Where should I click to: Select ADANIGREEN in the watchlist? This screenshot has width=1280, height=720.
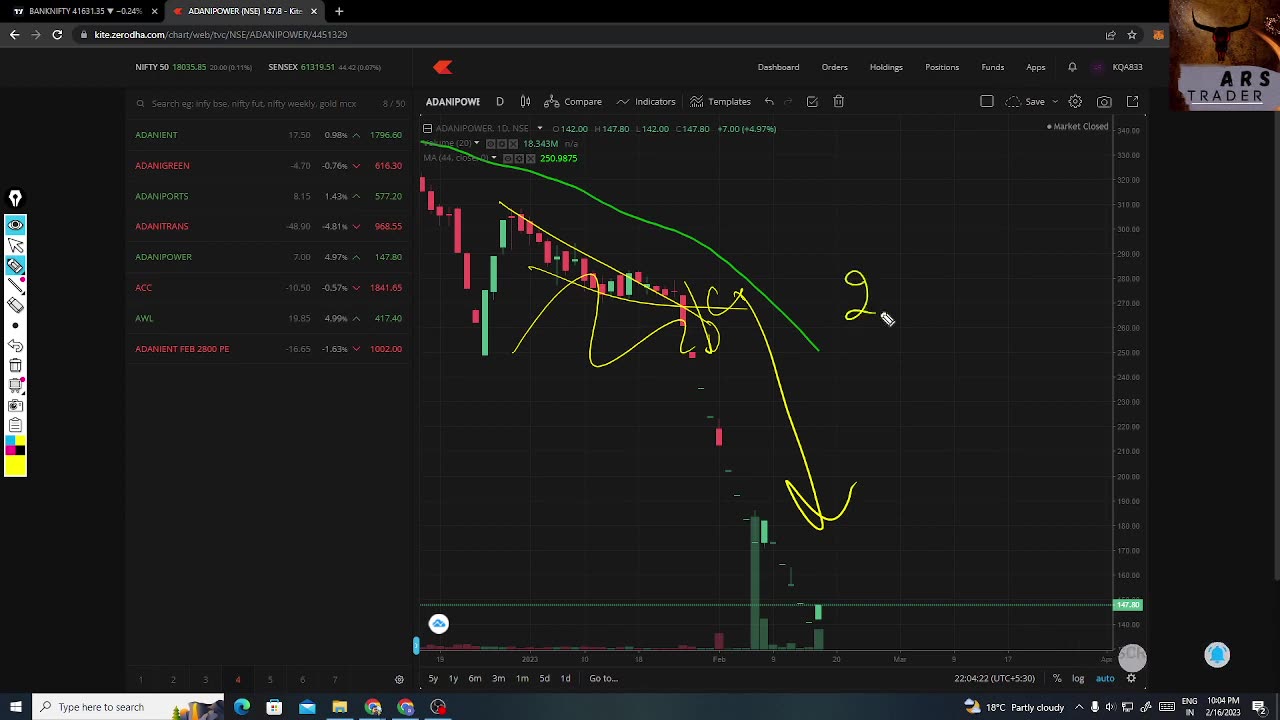click(x=269, y=165)
